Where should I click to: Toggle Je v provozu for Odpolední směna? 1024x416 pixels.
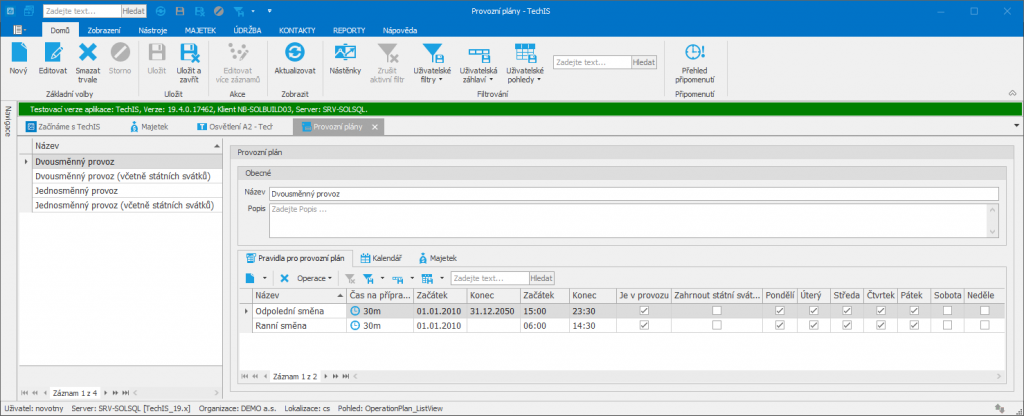pyautogui.click(x=644, y=311)
